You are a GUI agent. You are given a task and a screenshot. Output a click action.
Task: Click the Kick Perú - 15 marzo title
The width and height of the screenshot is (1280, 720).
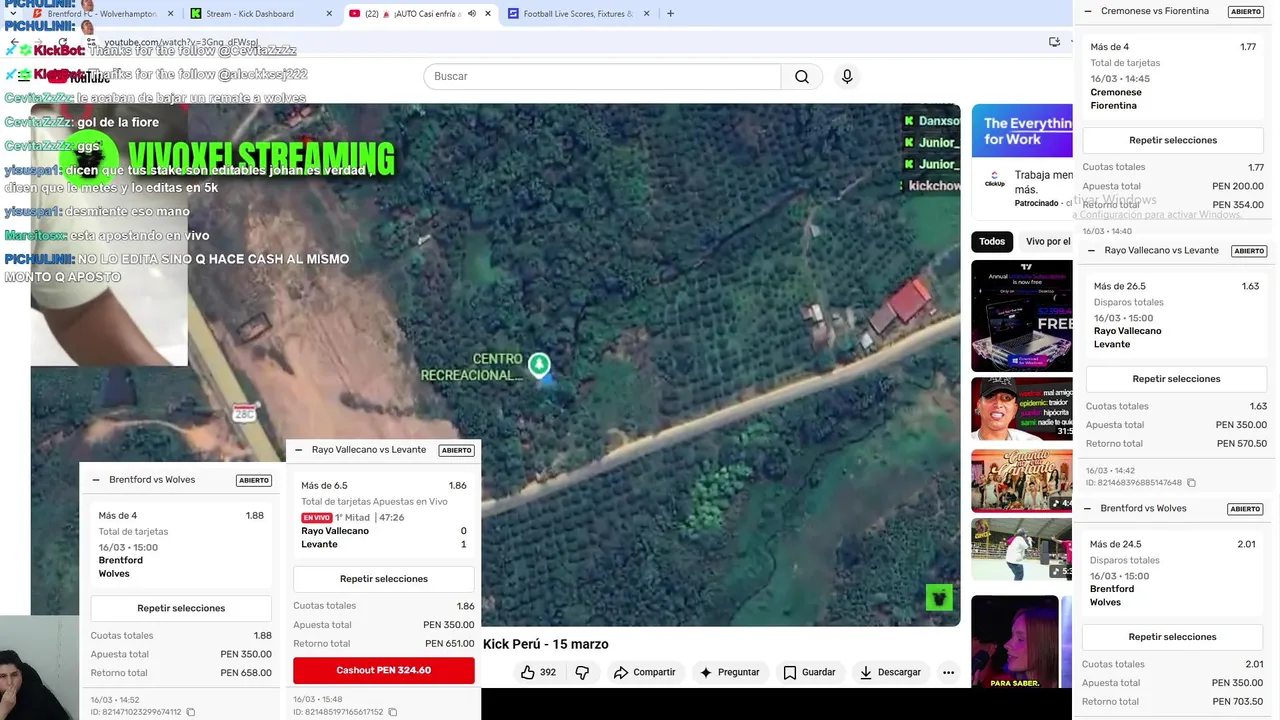(546, 644)
